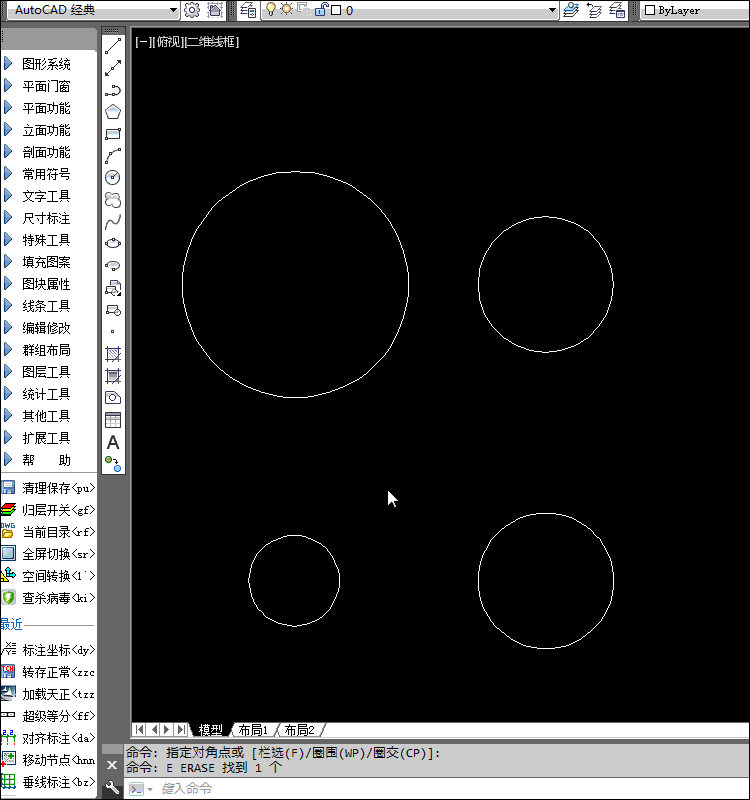
Task: Switch to the 布局2 tab
Action: [299, 730]
